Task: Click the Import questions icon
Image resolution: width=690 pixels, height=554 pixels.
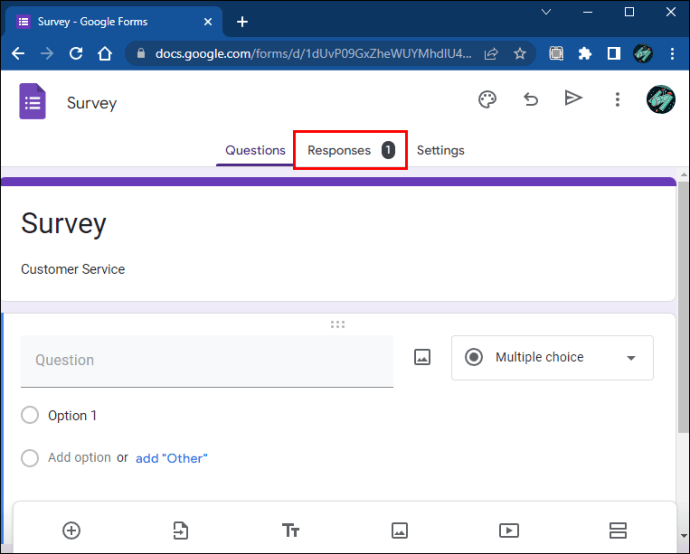Action: (x=180, y=530)
